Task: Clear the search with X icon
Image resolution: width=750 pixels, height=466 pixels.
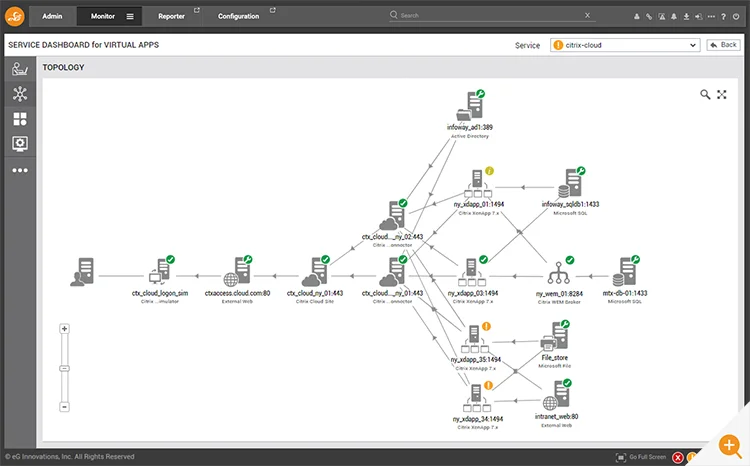Action: point(587,15)
